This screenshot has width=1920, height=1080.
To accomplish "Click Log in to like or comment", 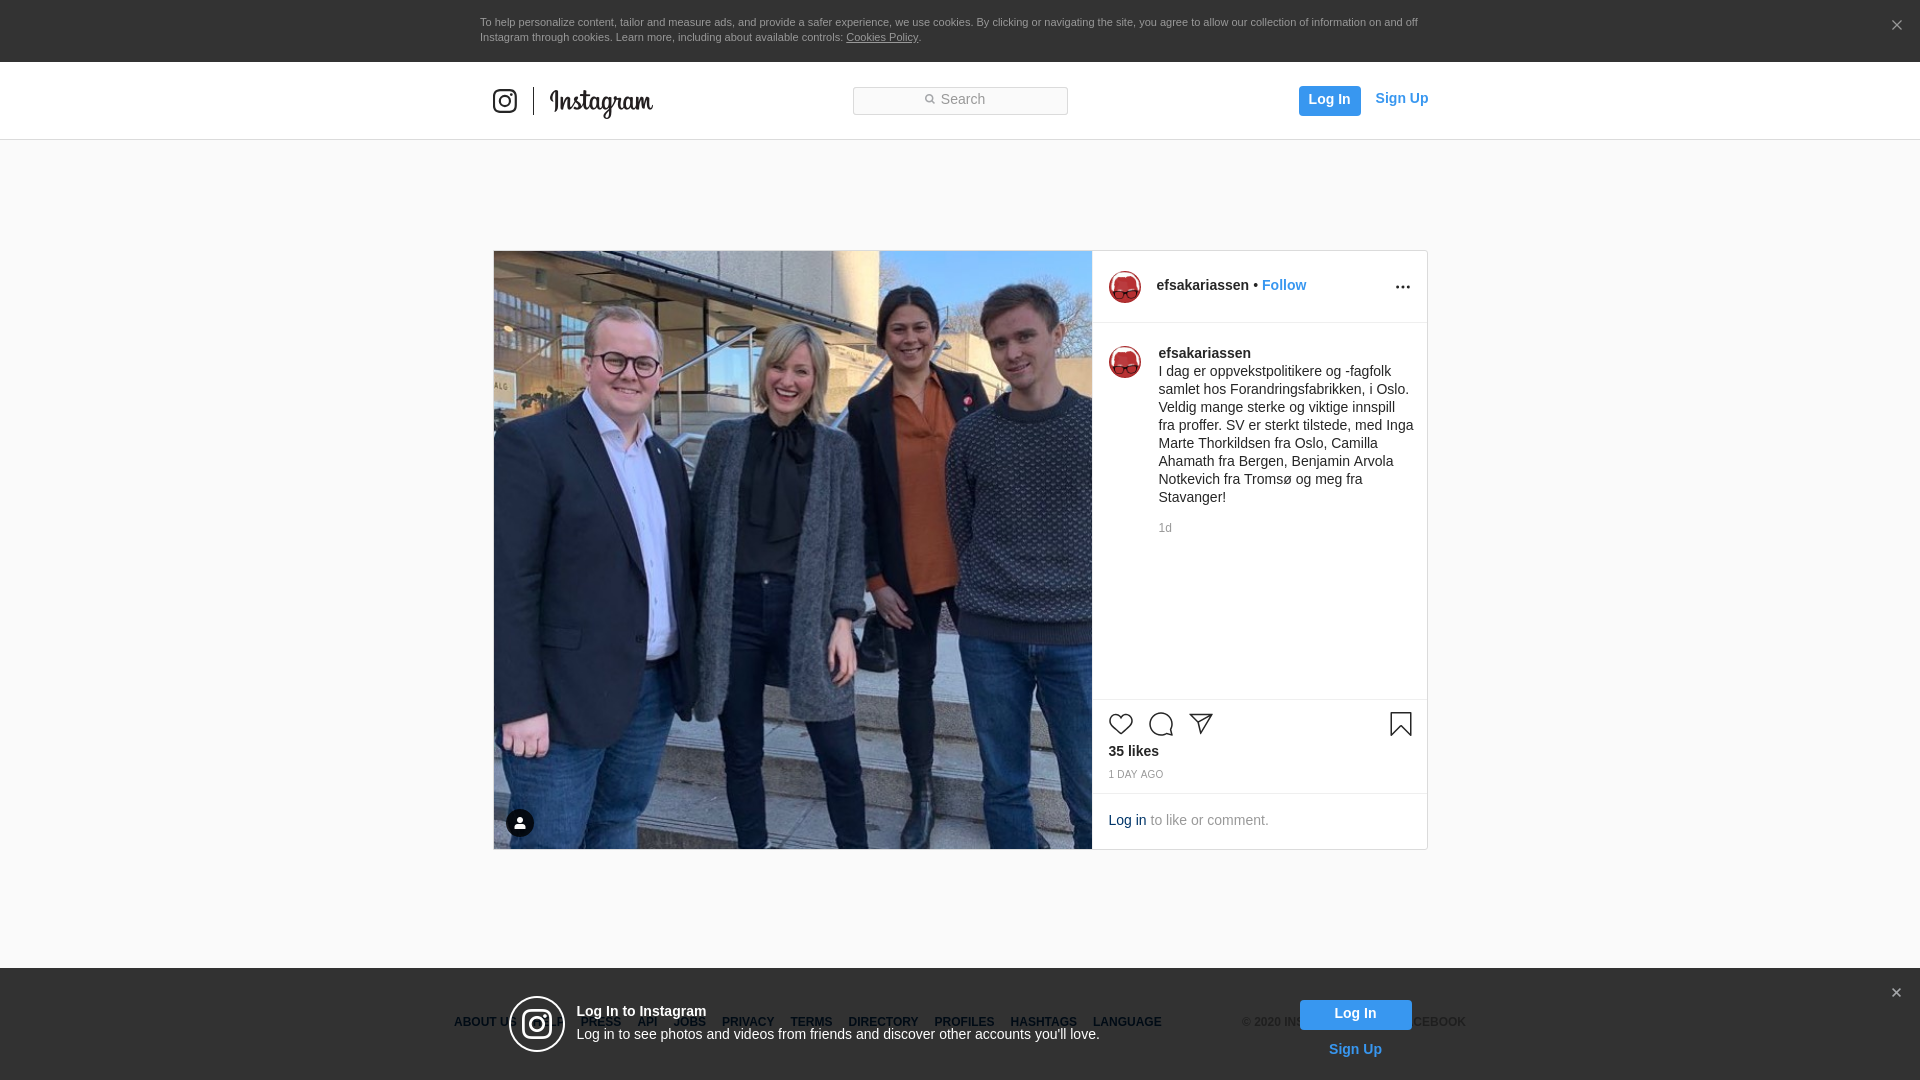I will (x=1127, y=820).
